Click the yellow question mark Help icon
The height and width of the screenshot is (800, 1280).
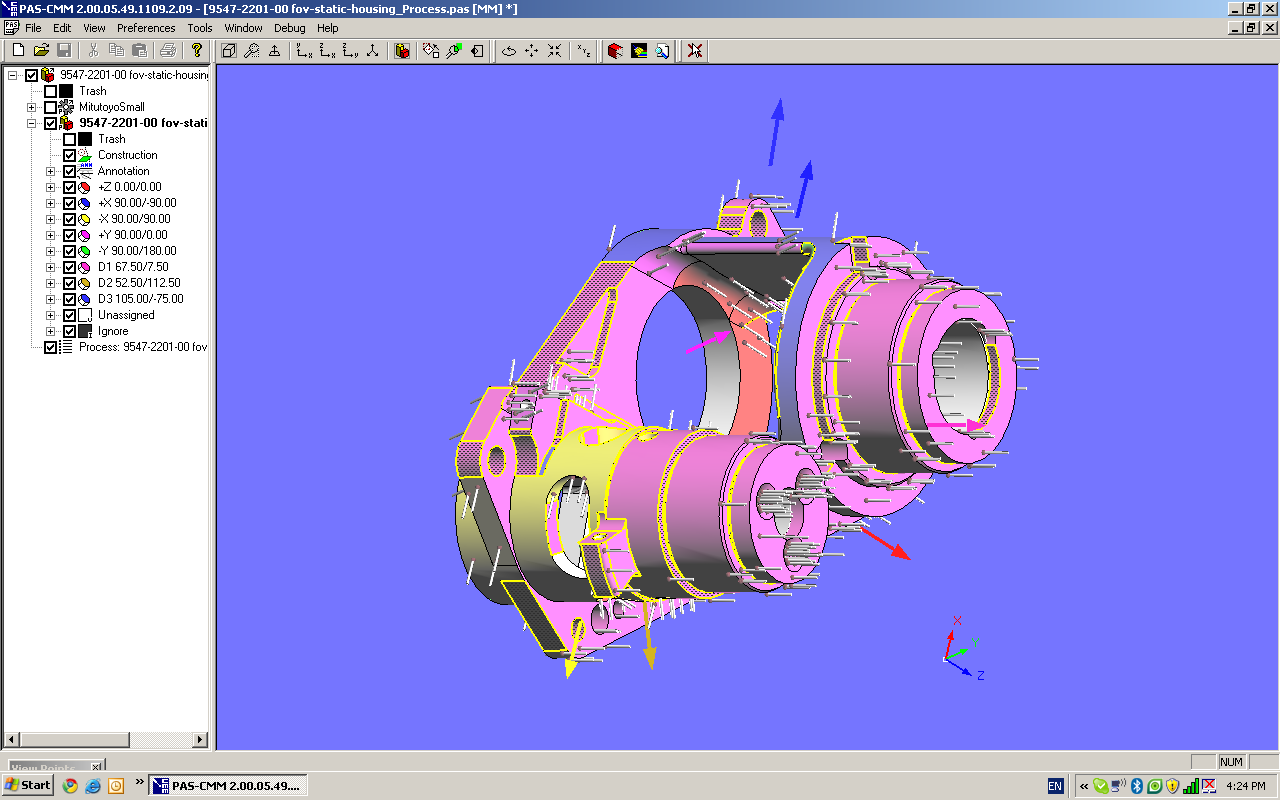point(197,51)
